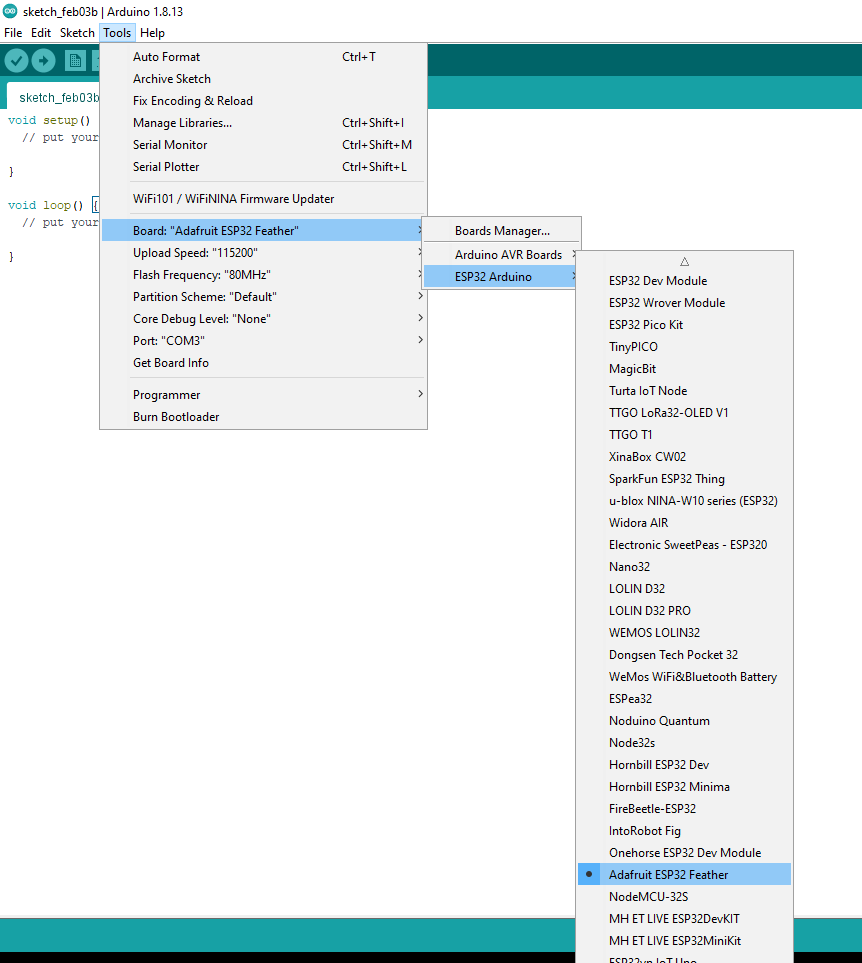This screenshot has height=963, width=862.
Task: Set board to NodeMCU-32S
Action: click(x=685, y=897)
